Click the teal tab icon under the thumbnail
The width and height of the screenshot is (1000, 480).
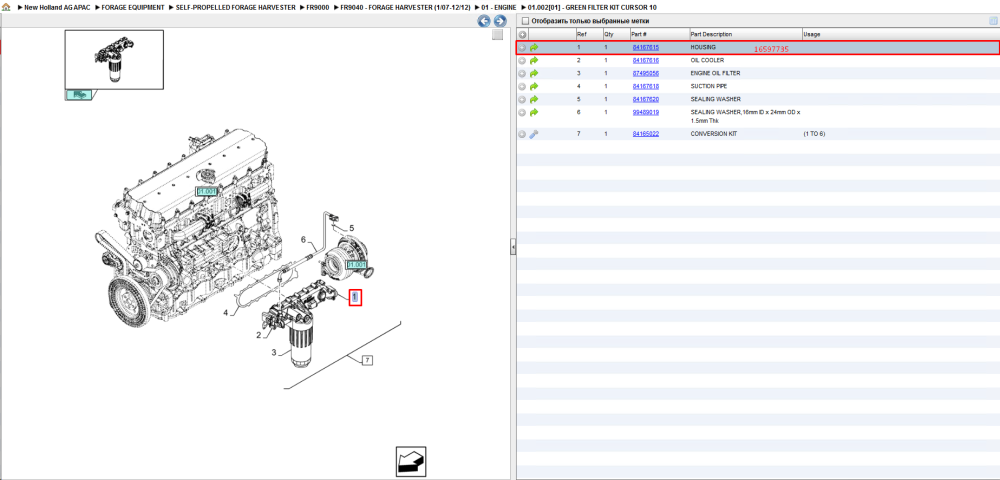tap(79, 94)
